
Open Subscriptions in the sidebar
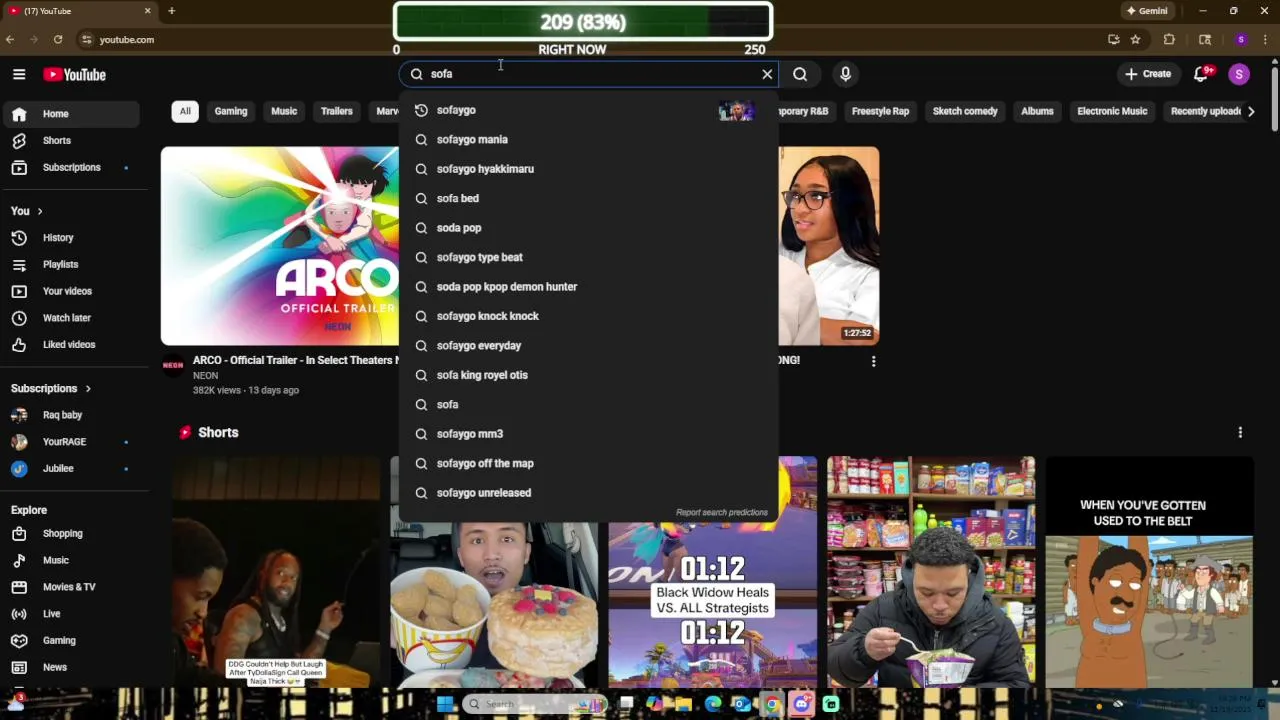70,167
